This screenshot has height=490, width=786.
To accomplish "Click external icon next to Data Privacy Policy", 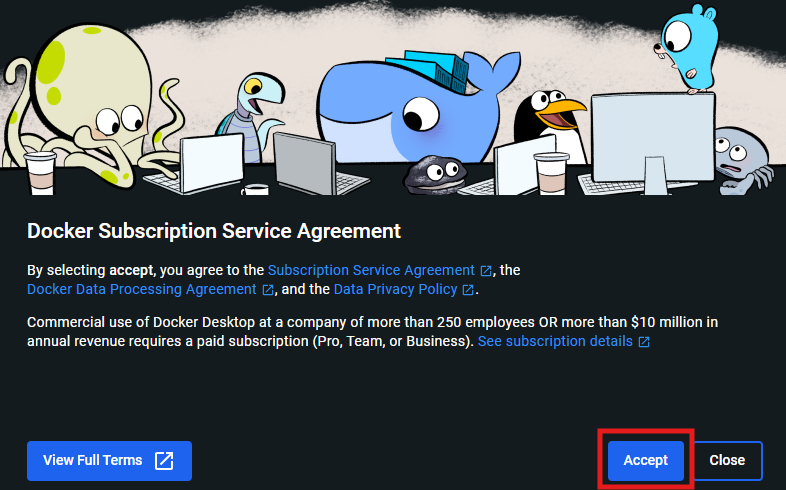I will (x=468, y=290).
